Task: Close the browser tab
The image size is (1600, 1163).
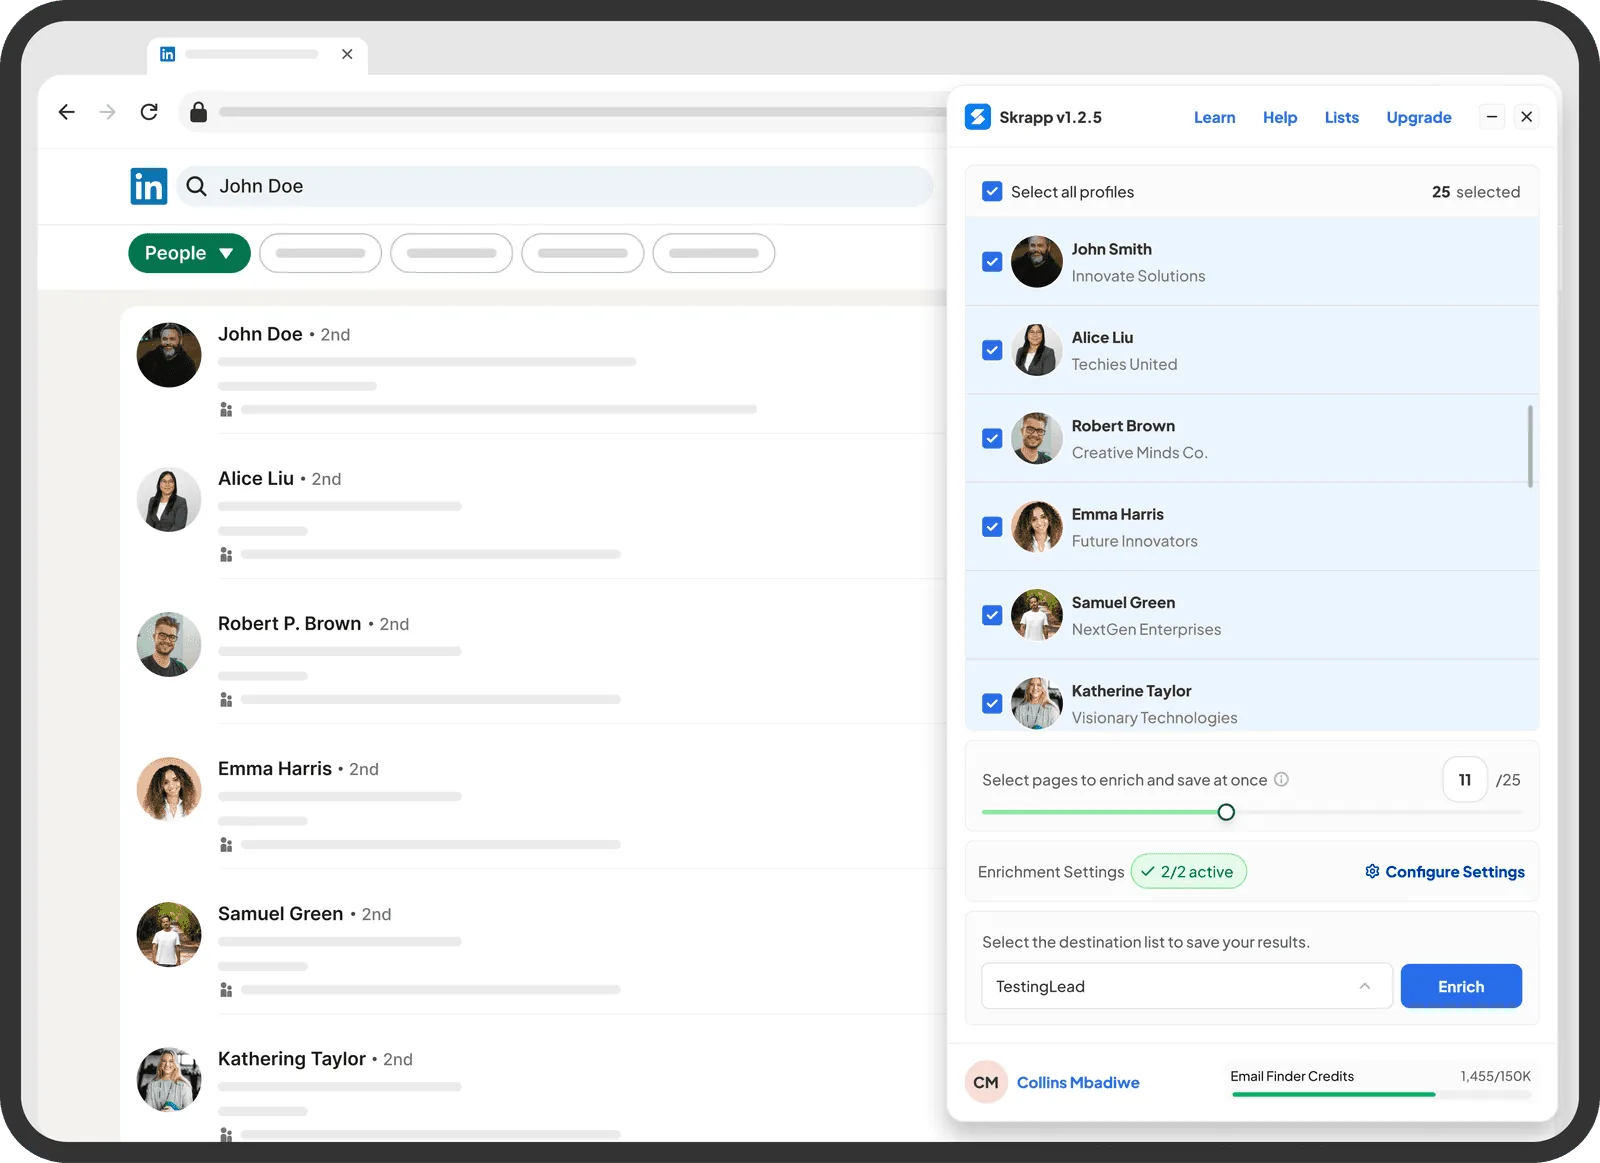Action: [x=347, y=54]
